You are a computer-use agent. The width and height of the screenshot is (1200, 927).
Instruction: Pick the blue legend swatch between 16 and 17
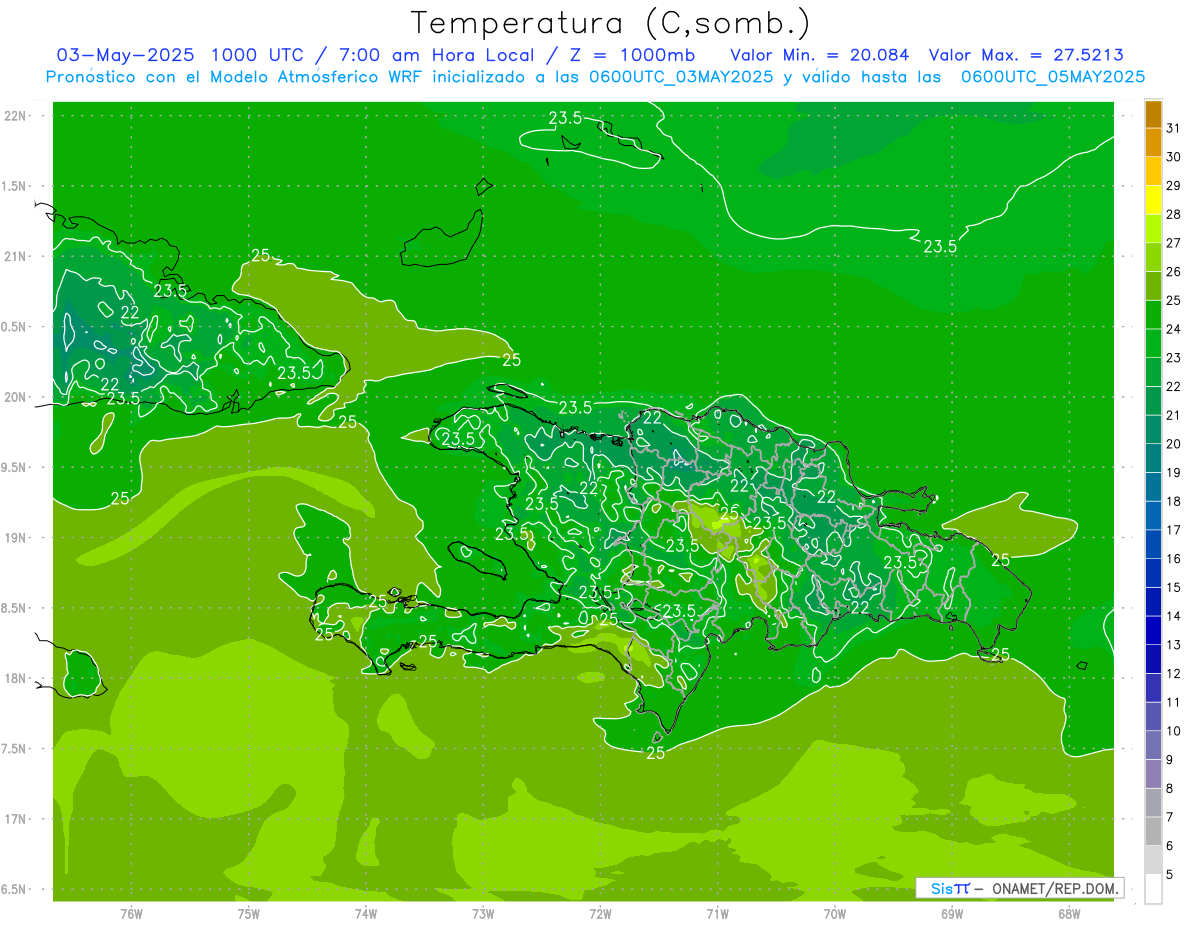click(x=1153, y=544)
